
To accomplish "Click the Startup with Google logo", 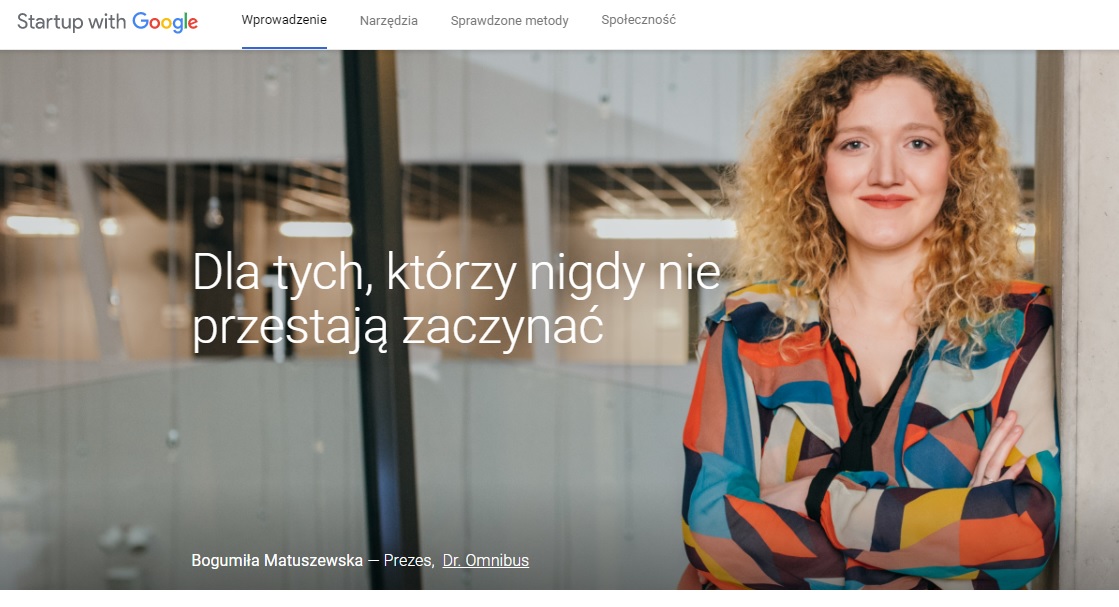I will (107, 21).
